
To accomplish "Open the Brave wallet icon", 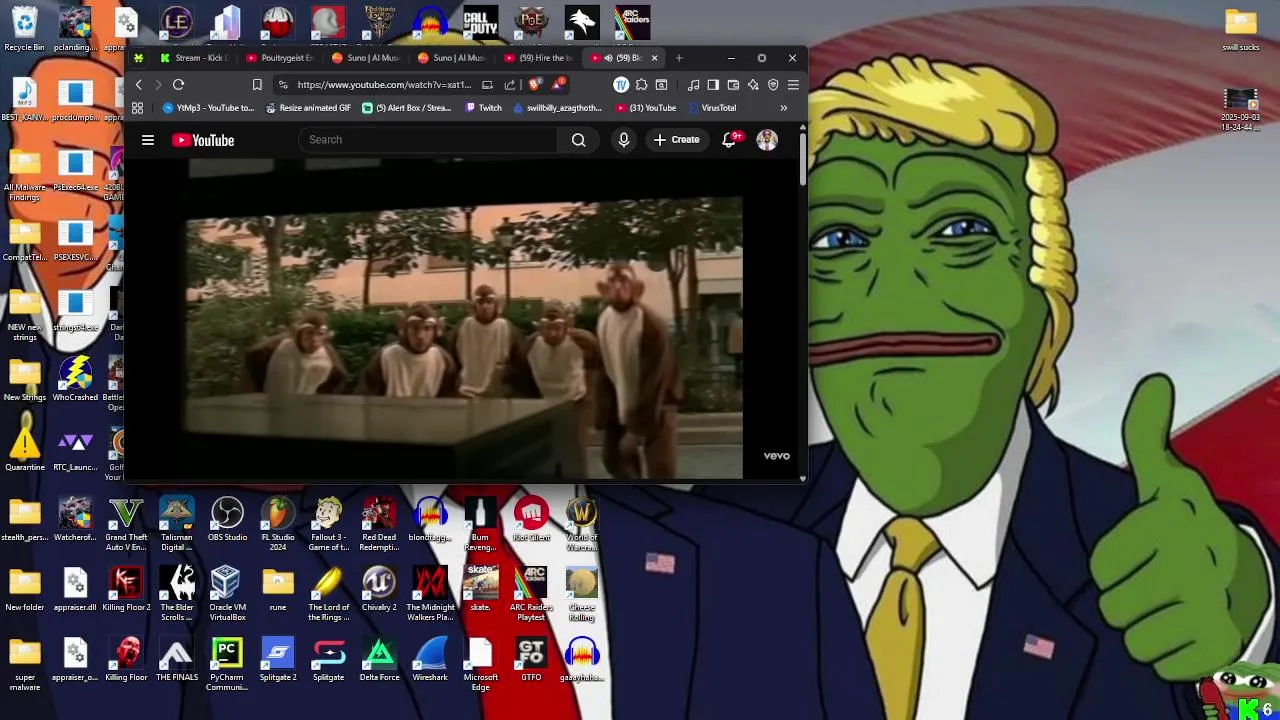I will coord(733,85).
